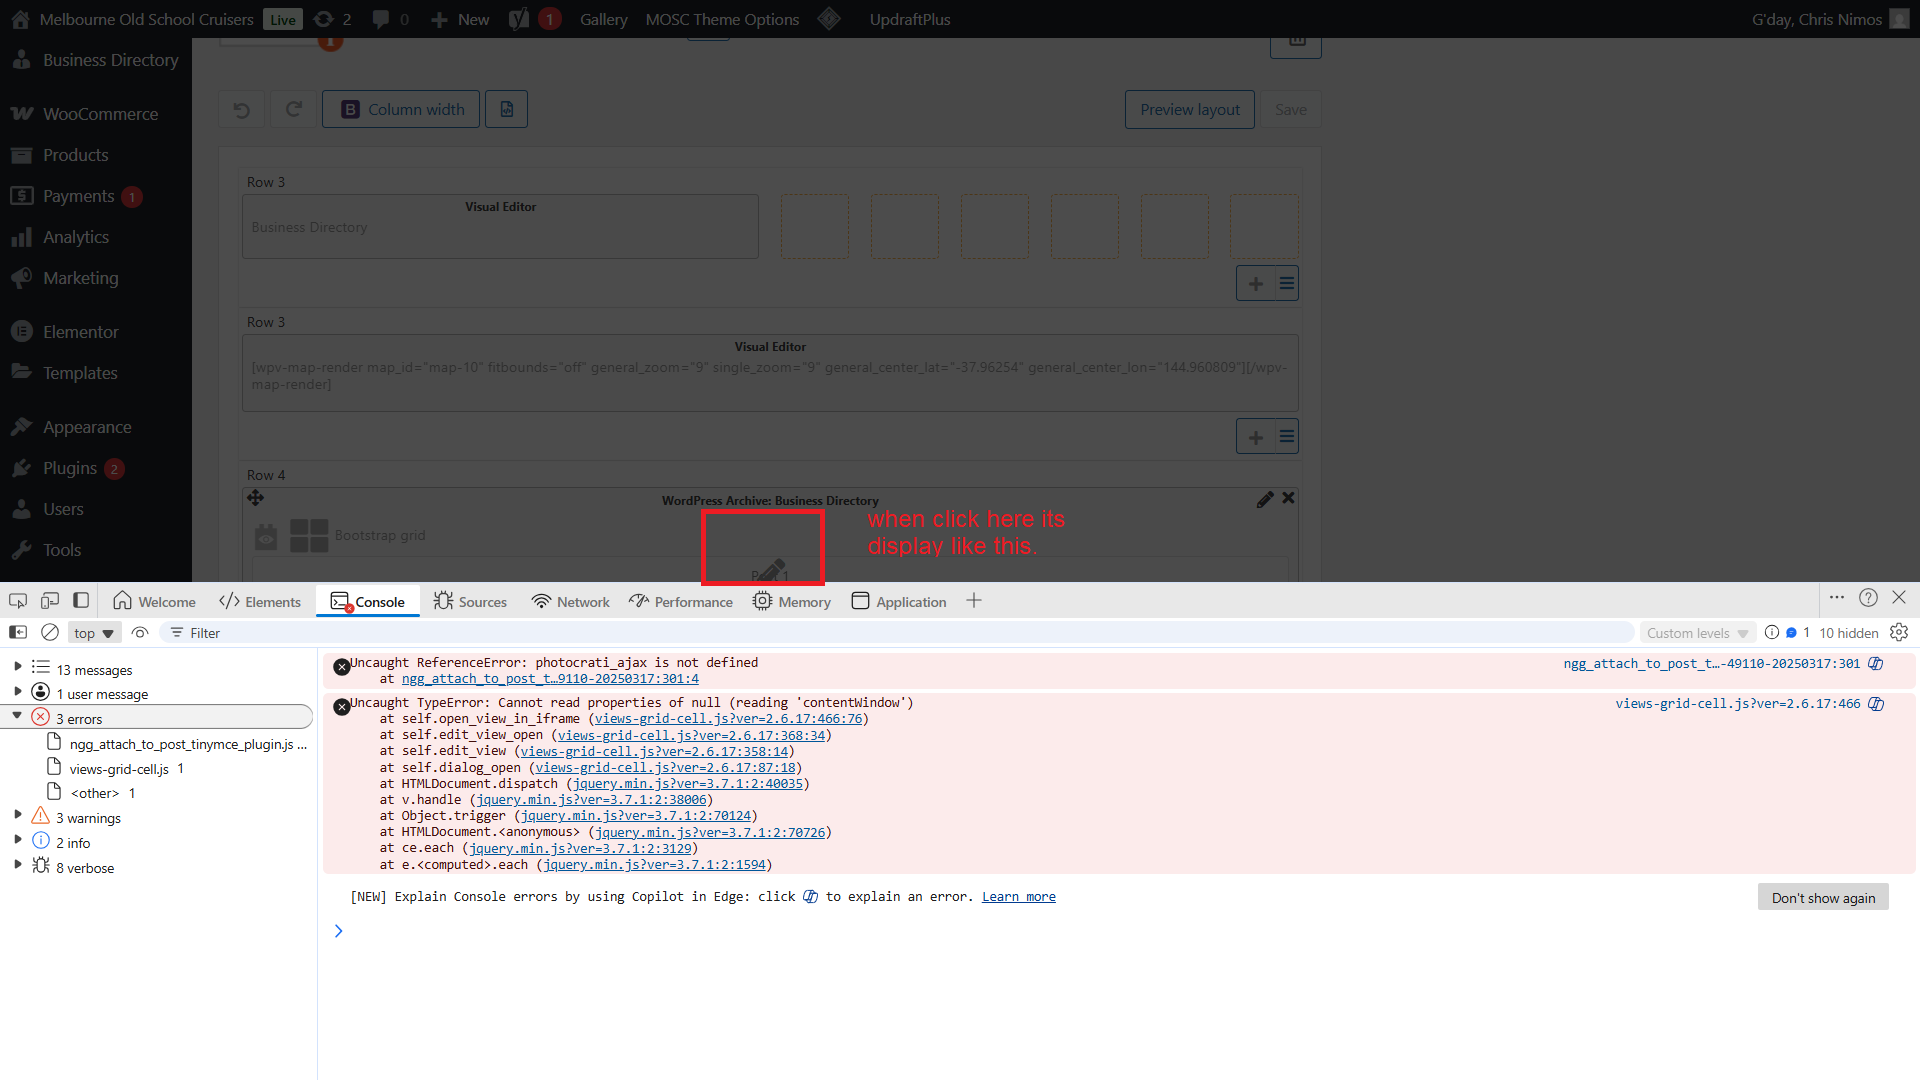Switch to the Sources tab

(x=471, y=601)
